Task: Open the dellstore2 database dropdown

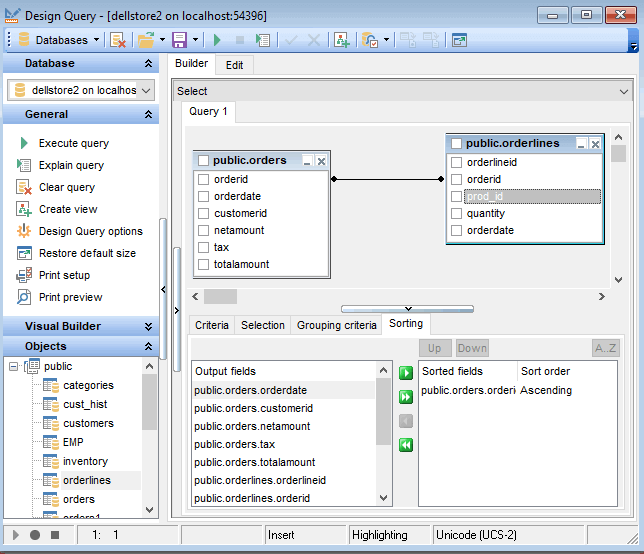Action: coord(146,90)
